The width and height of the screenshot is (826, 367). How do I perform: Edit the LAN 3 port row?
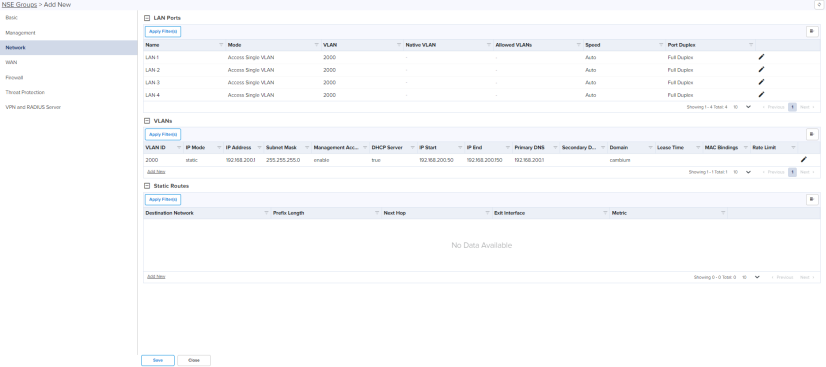[x=761, y=82]
